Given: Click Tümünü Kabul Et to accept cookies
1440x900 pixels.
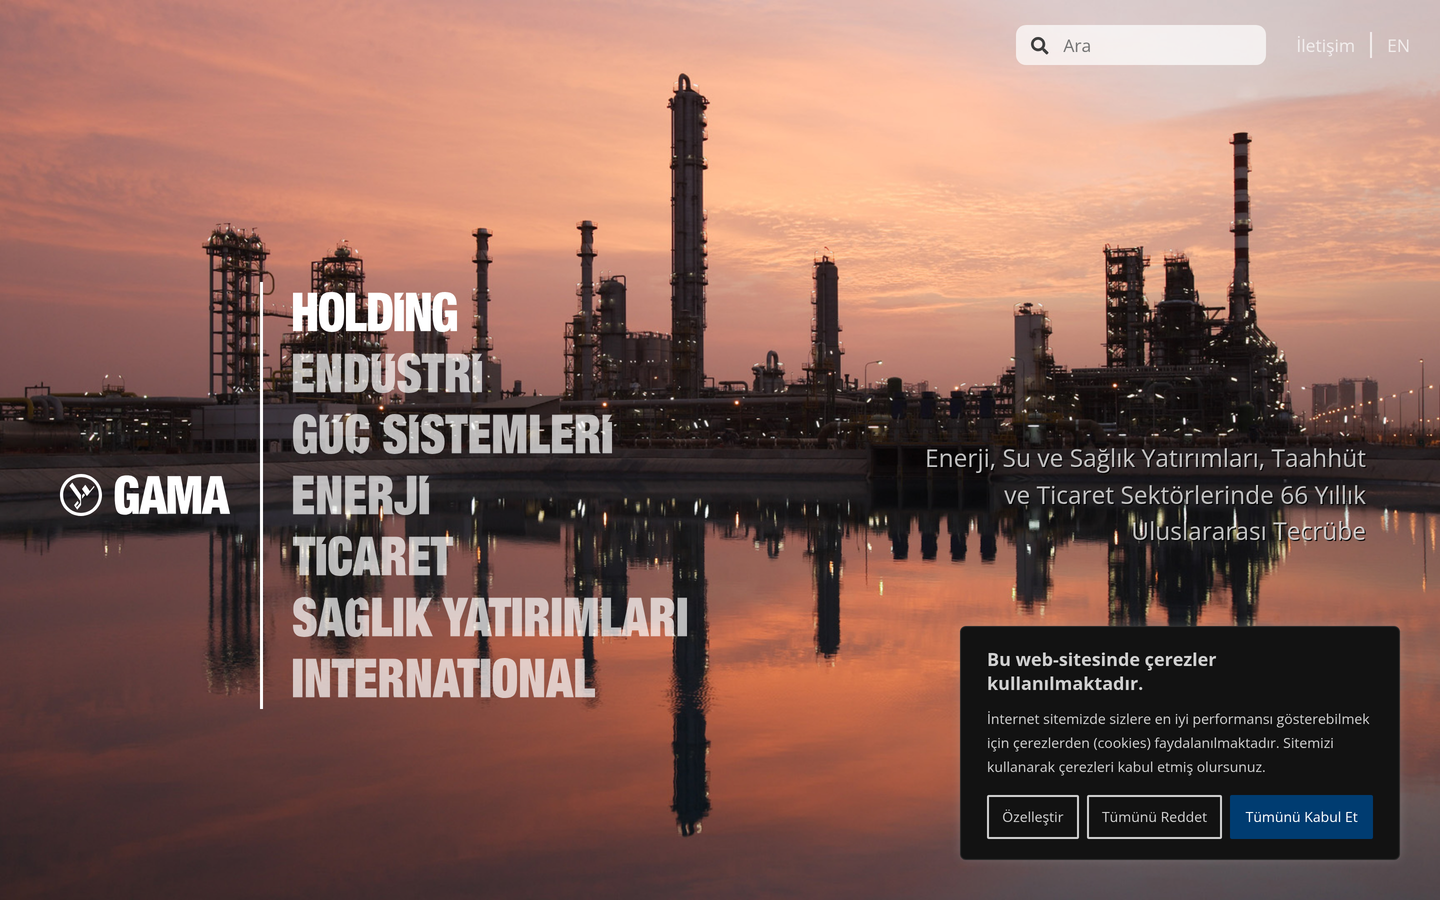Looking at the screenshot, I should point(1301,817).
